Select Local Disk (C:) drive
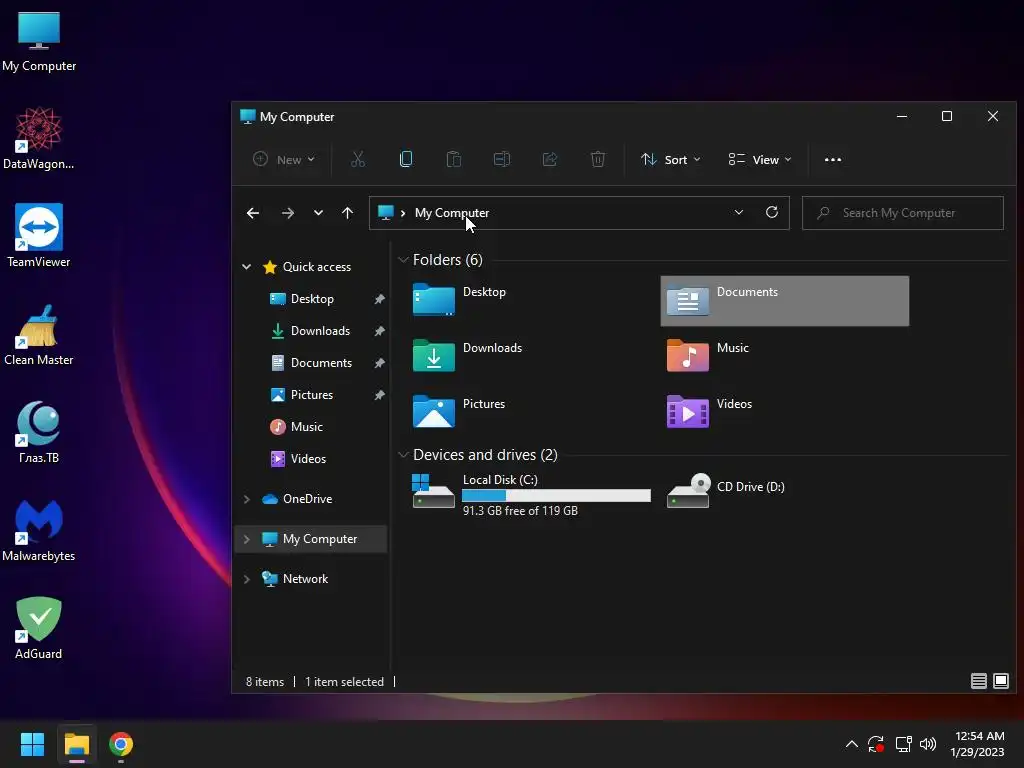 click(x=531, y=495)
